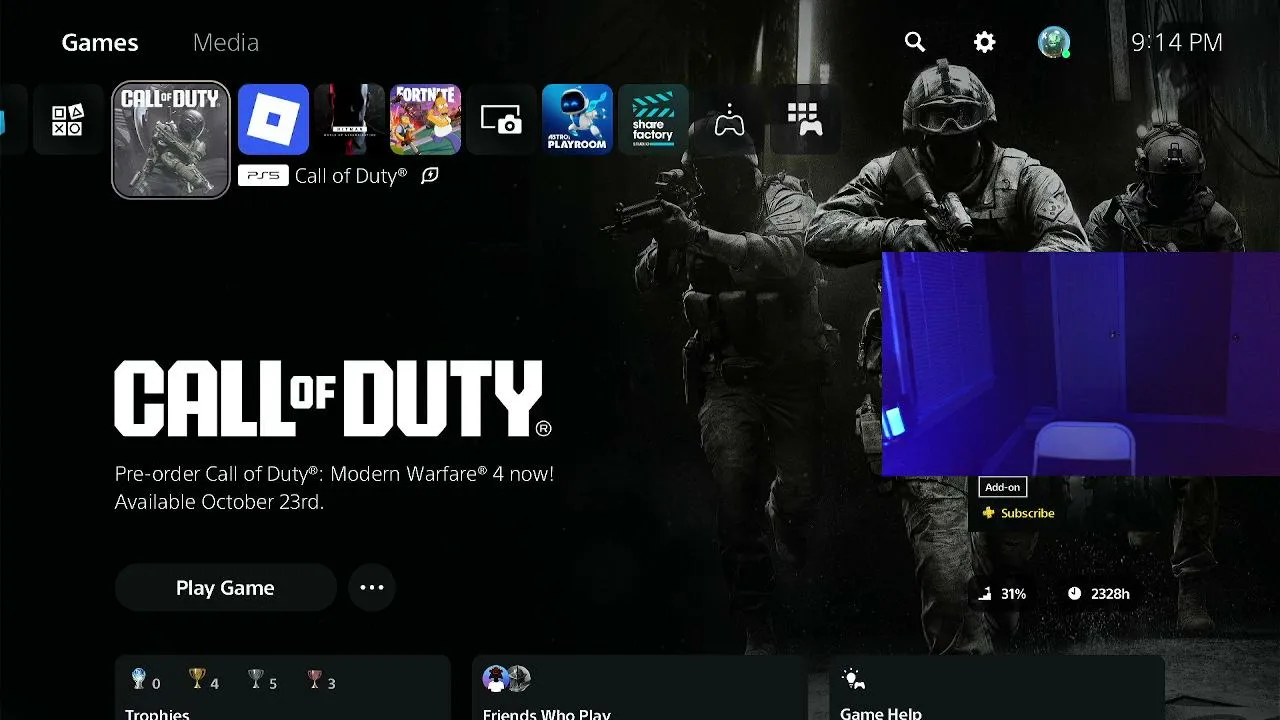Open the Trophies card
The width and height of the screenshot is (1280, 720).
(283, 688)
